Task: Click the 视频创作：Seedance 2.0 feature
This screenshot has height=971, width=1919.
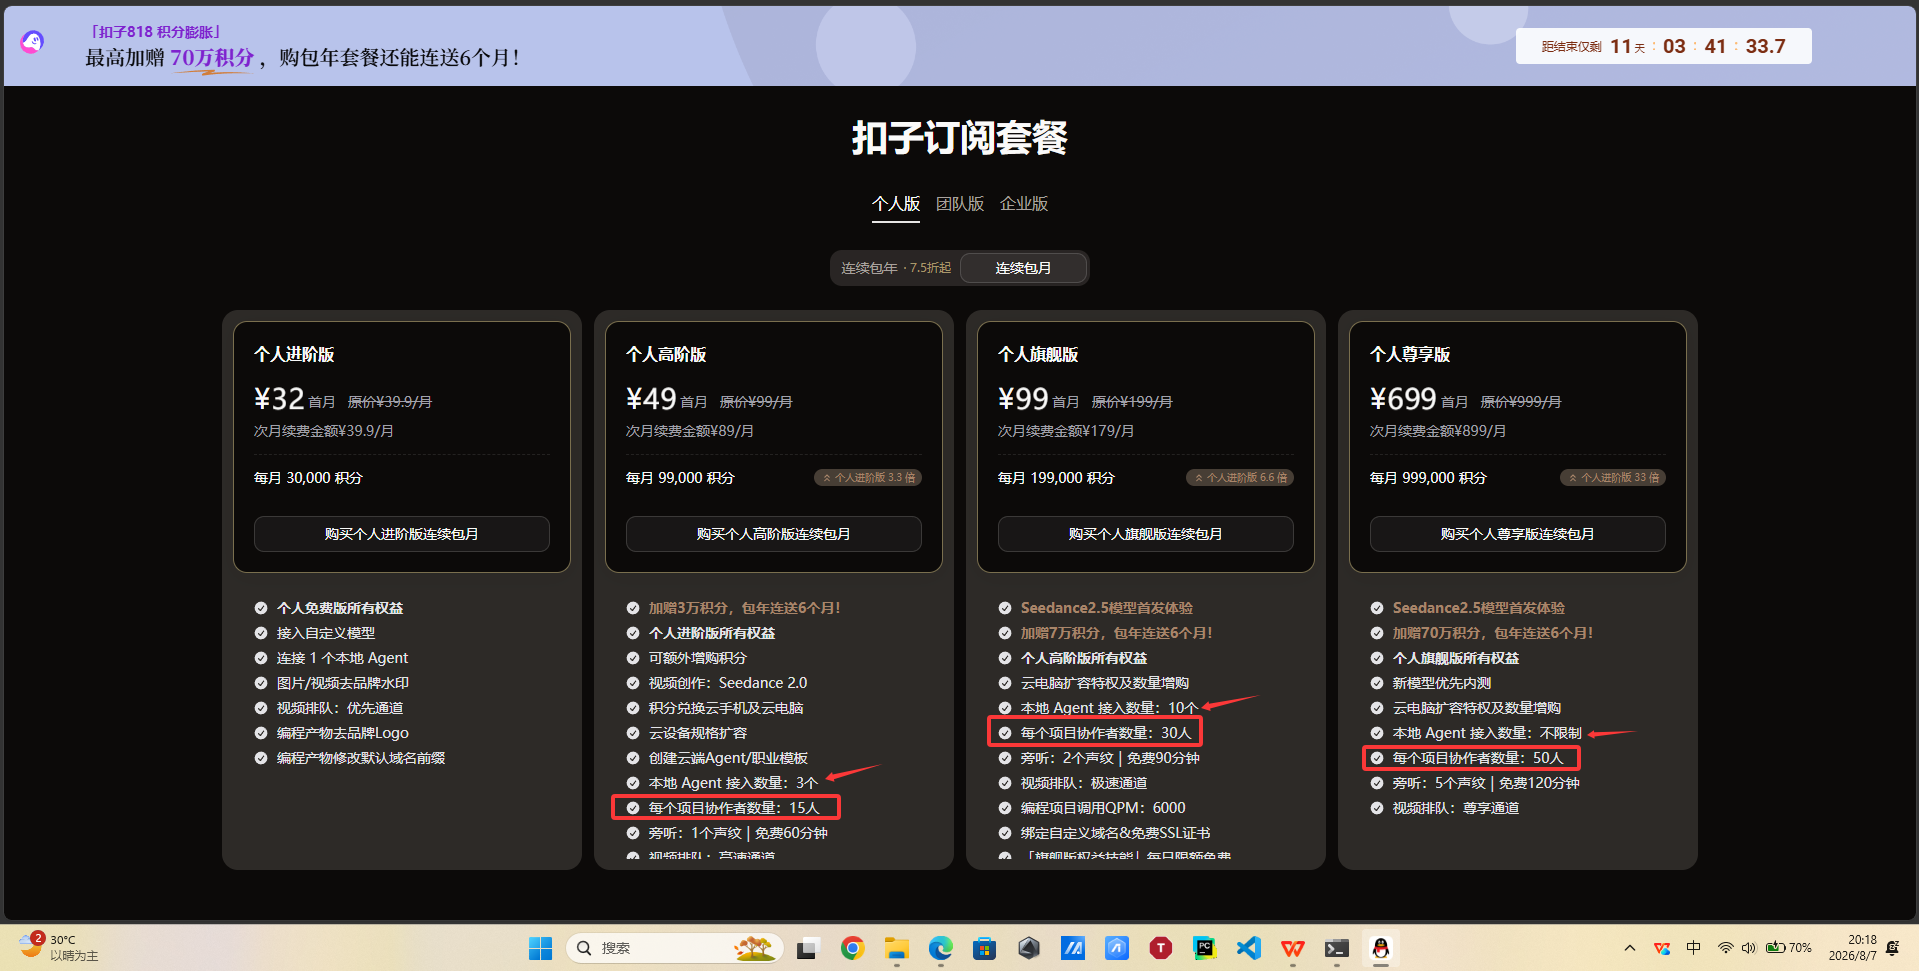Action: pos(728,683)
